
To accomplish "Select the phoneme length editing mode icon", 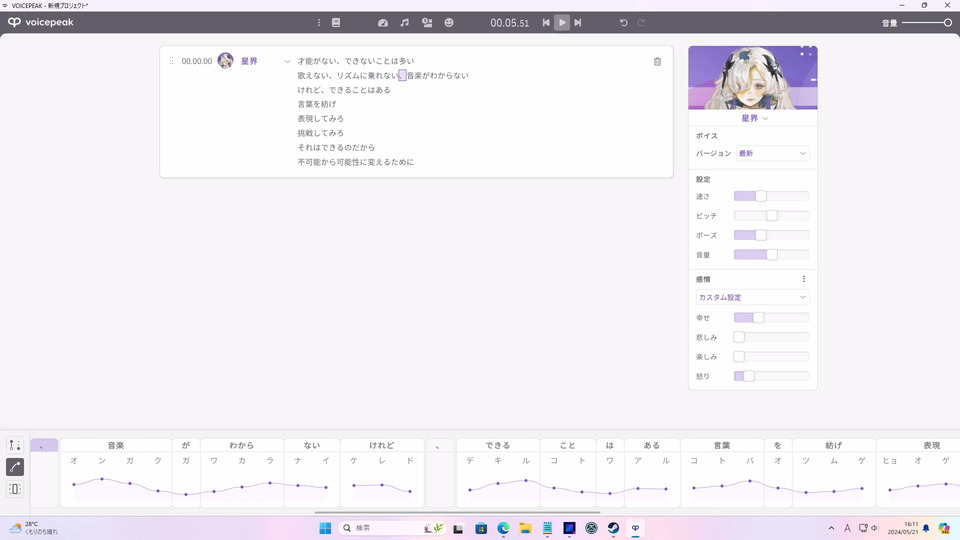I will coord(15,489).
